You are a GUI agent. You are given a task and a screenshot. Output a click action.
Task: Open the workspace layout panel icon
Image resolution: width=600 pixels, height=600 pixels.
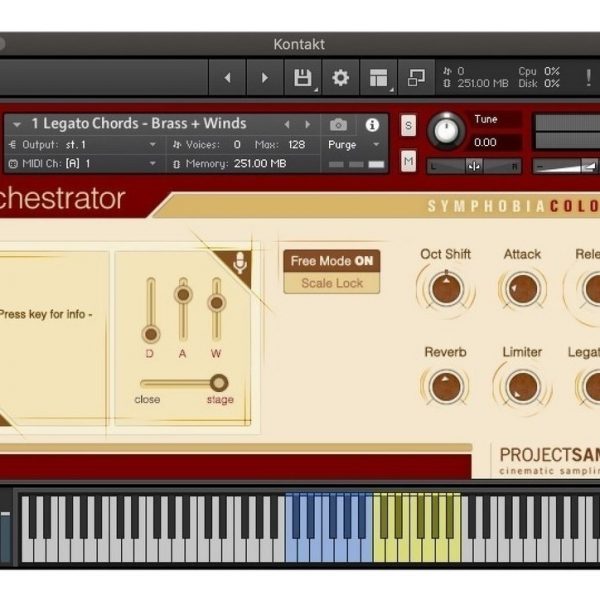point(378,78)
